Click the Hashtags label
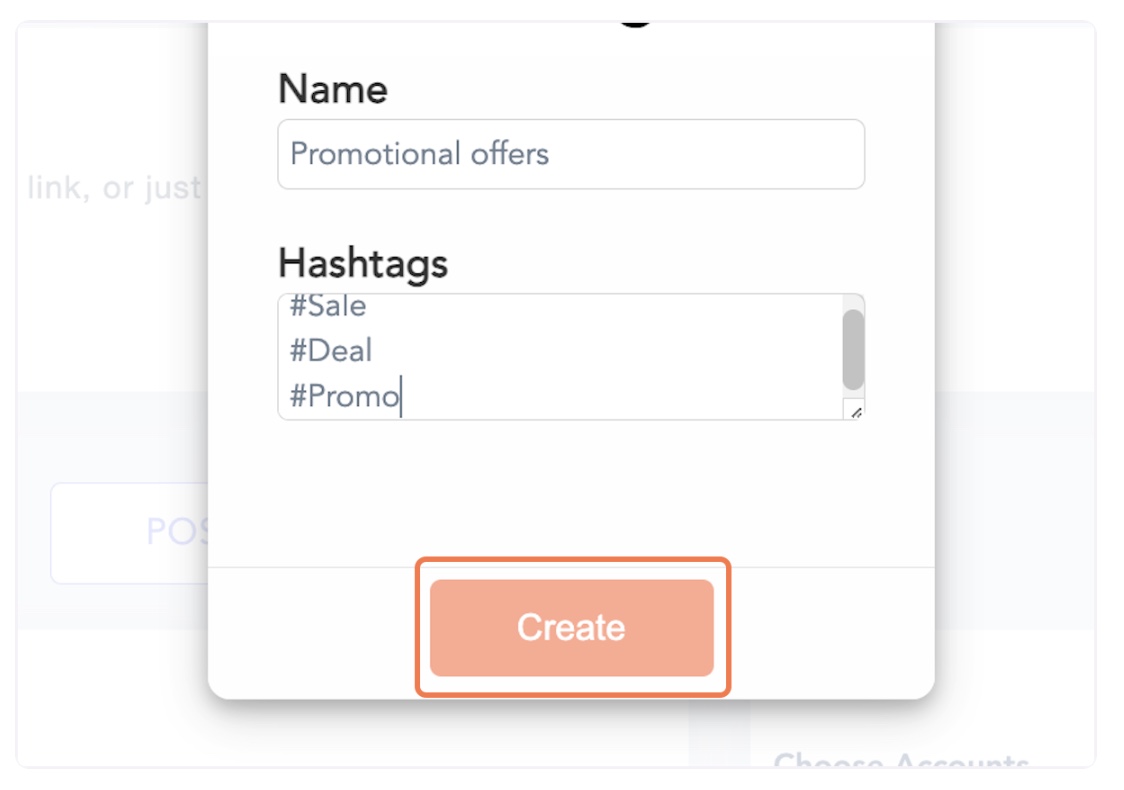Screen dimensions: 1124x790 363,263
